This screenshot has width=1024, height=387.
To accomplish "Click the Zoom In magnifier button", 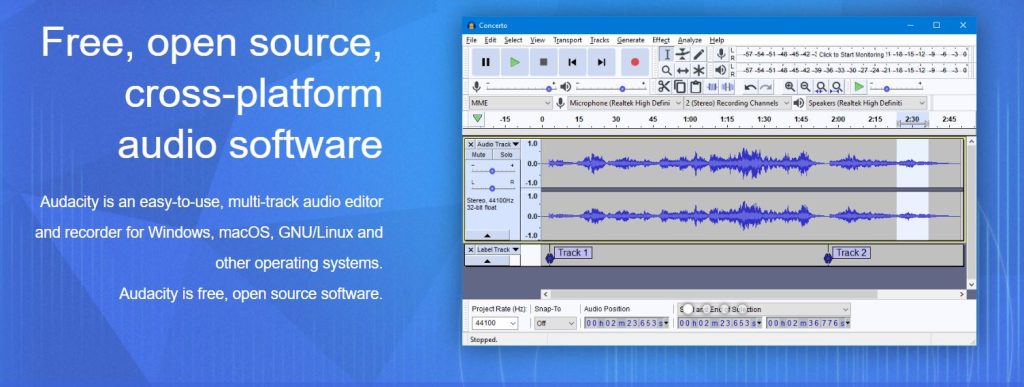I will coord(790,87).
